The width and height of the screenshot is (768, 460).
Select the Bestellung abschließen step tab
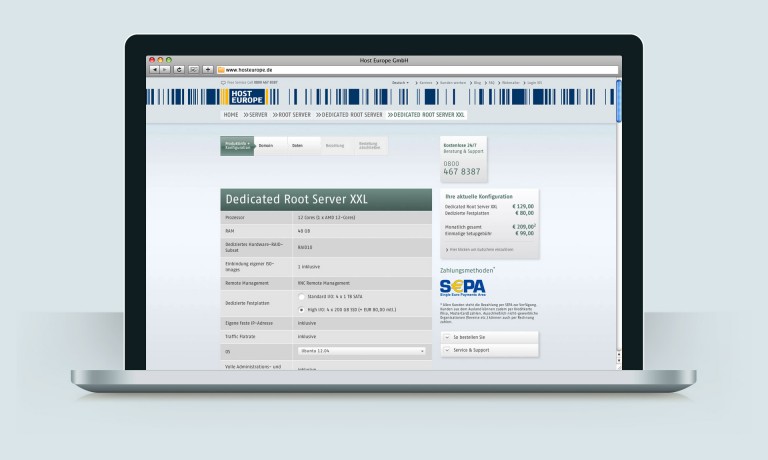tap(371, 146)
